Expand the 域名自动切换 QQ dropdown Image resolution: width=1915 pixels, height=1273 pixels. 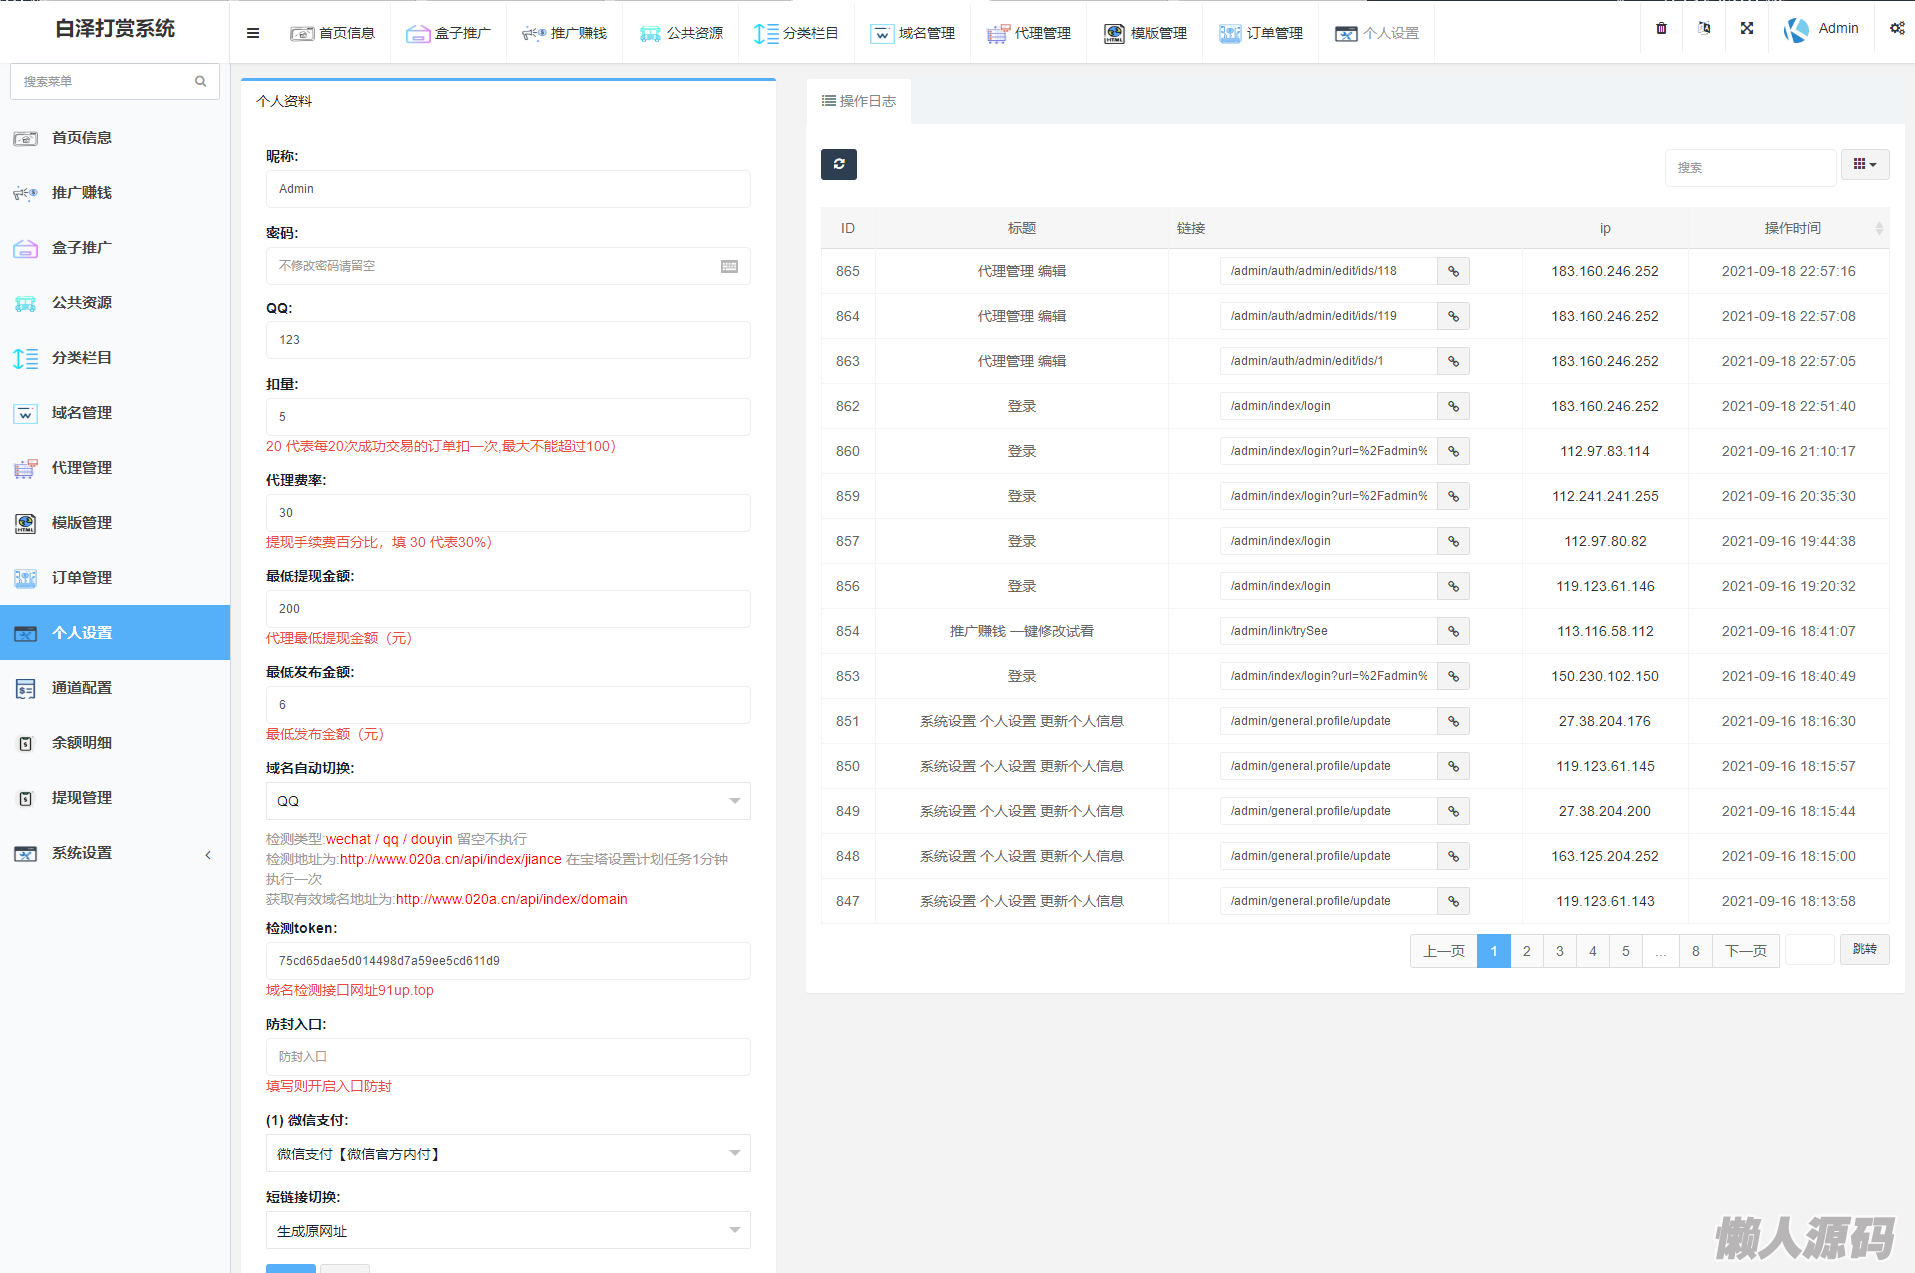[x=508, y=801]
